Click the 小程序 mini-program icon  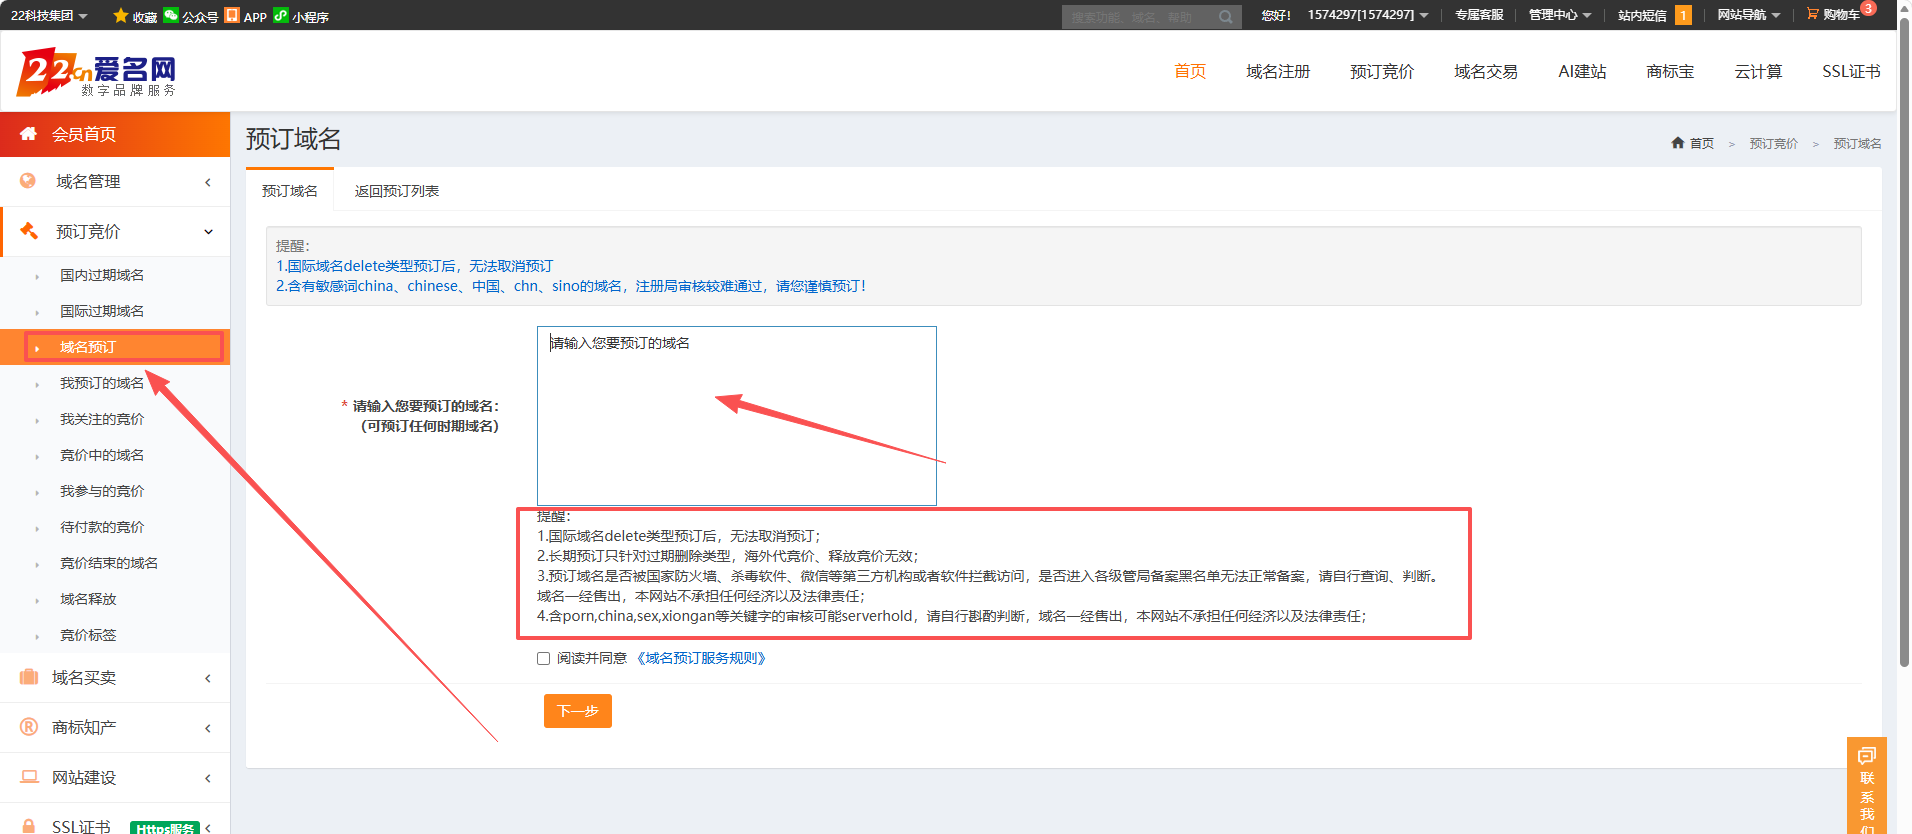pos(281,15)
